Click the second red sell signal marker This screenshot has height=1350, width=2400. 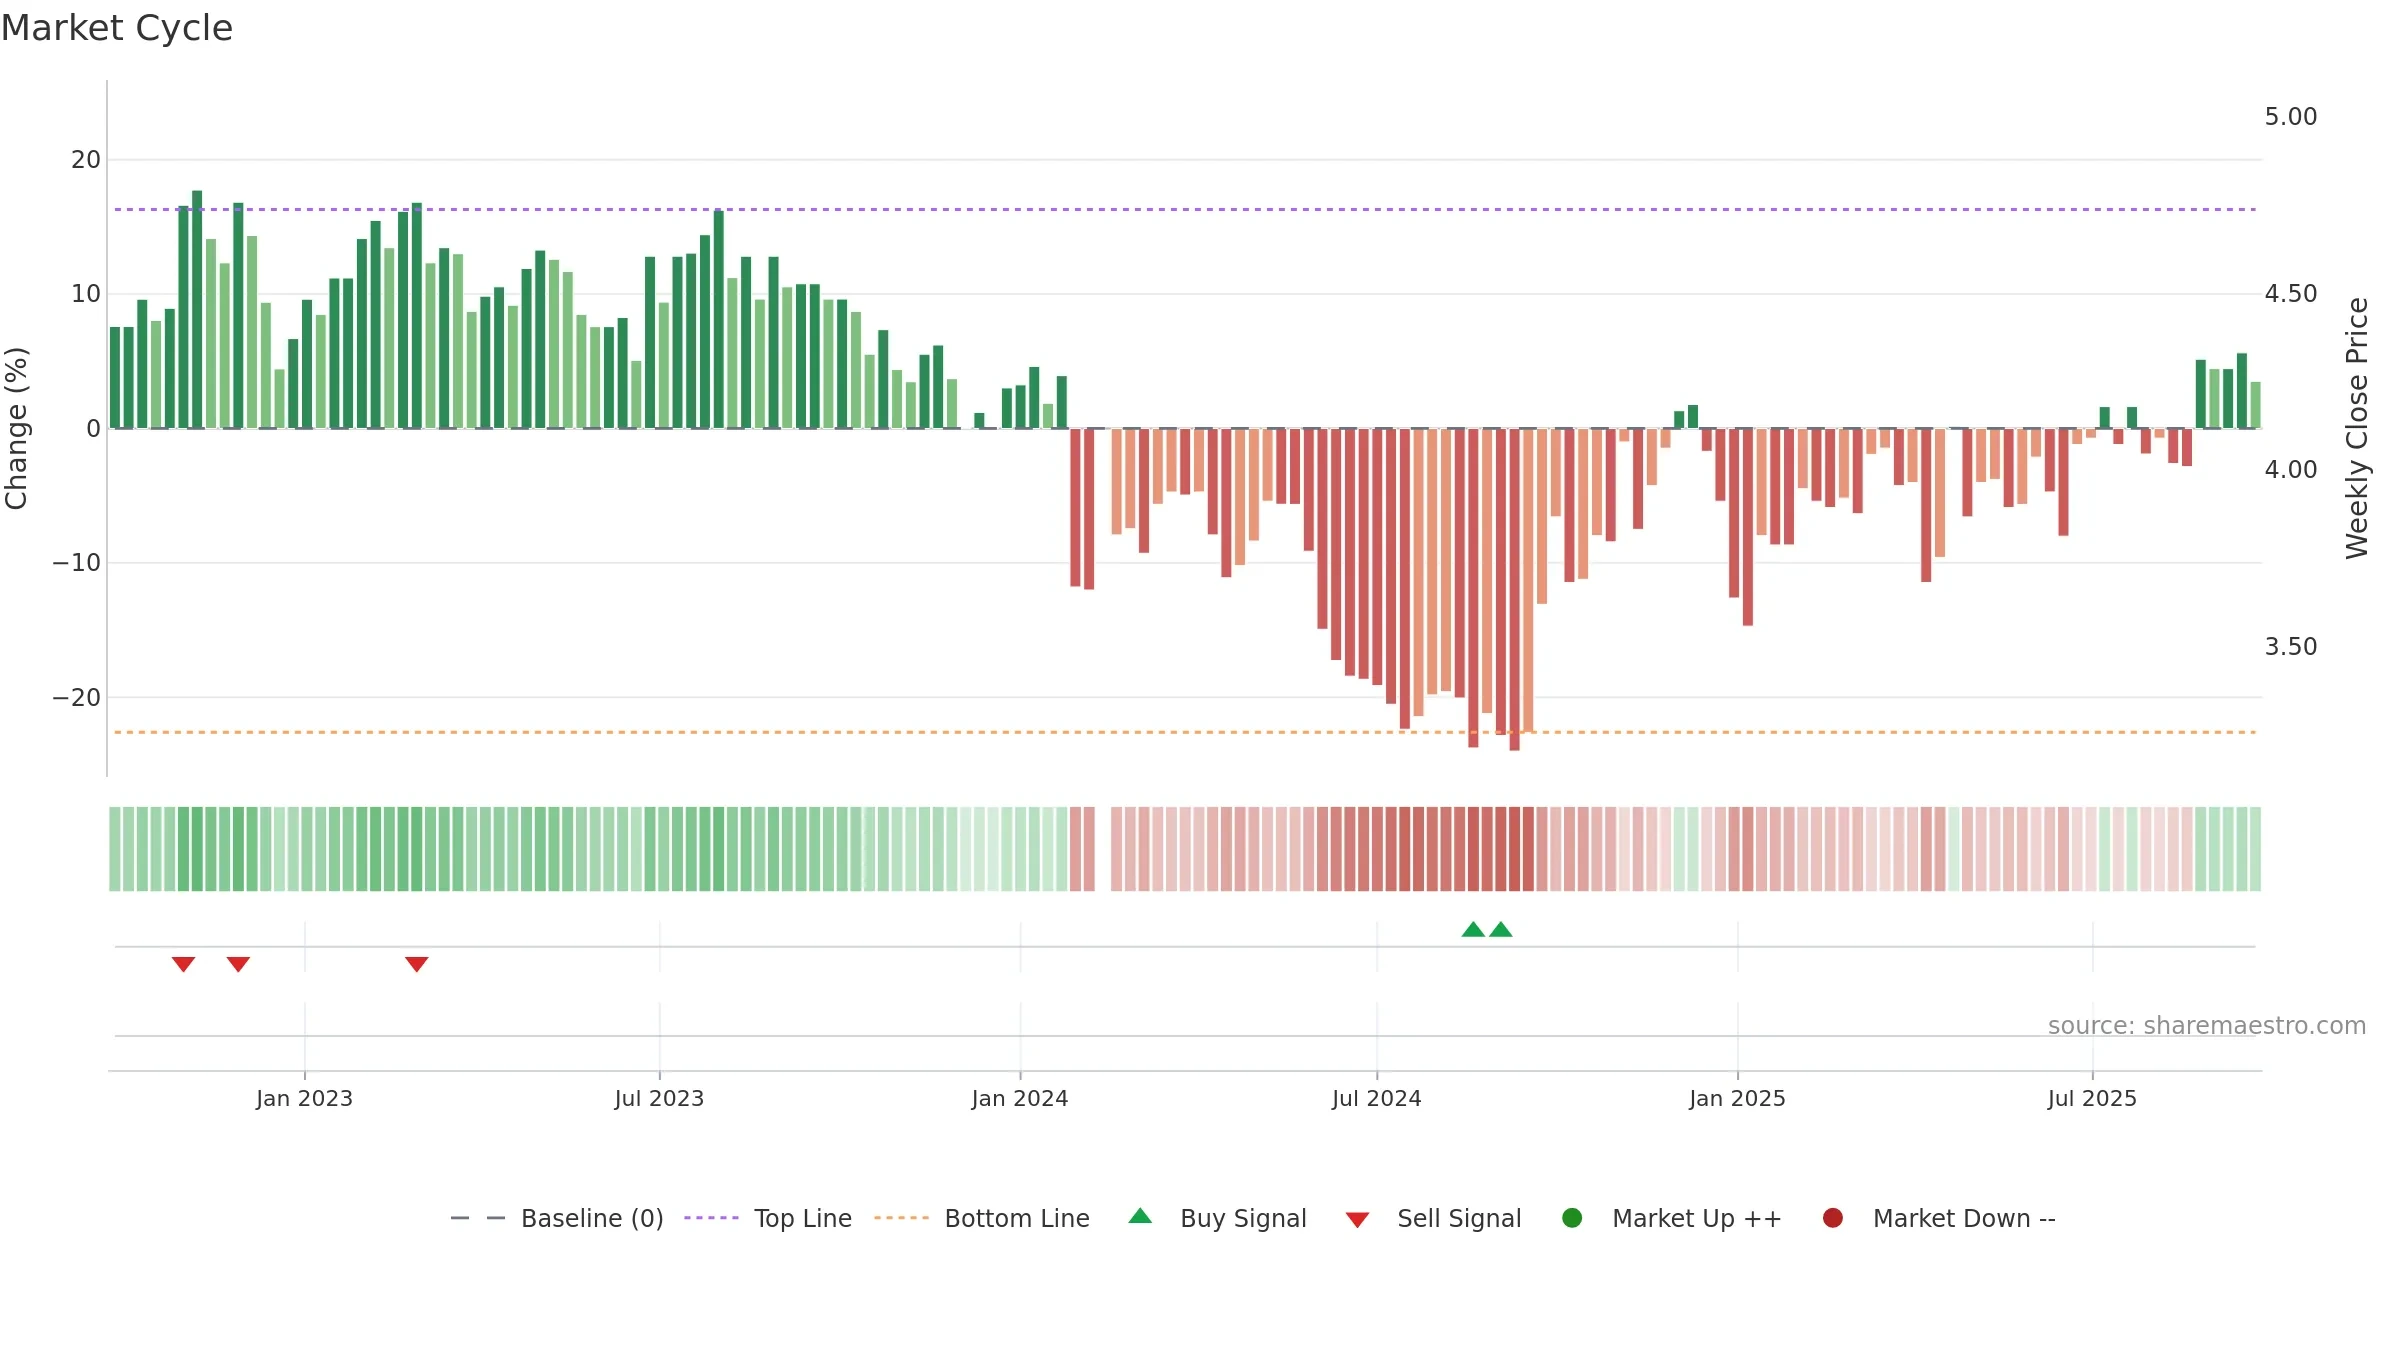coord(238,964)
